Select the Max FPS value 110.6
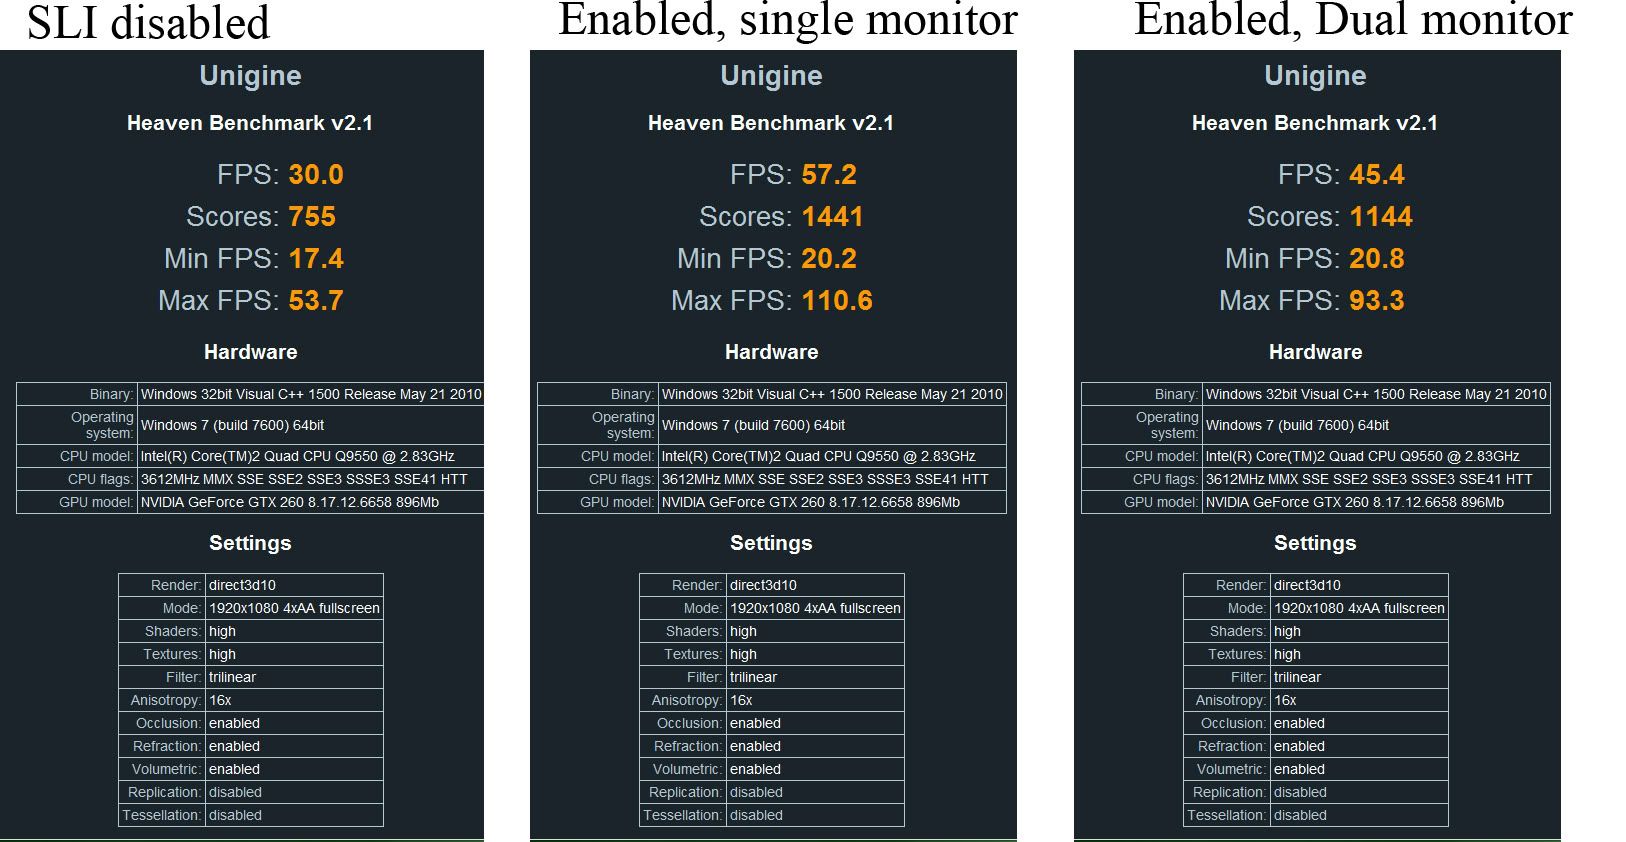The image size is (1626, 842). tap(837, 300)
